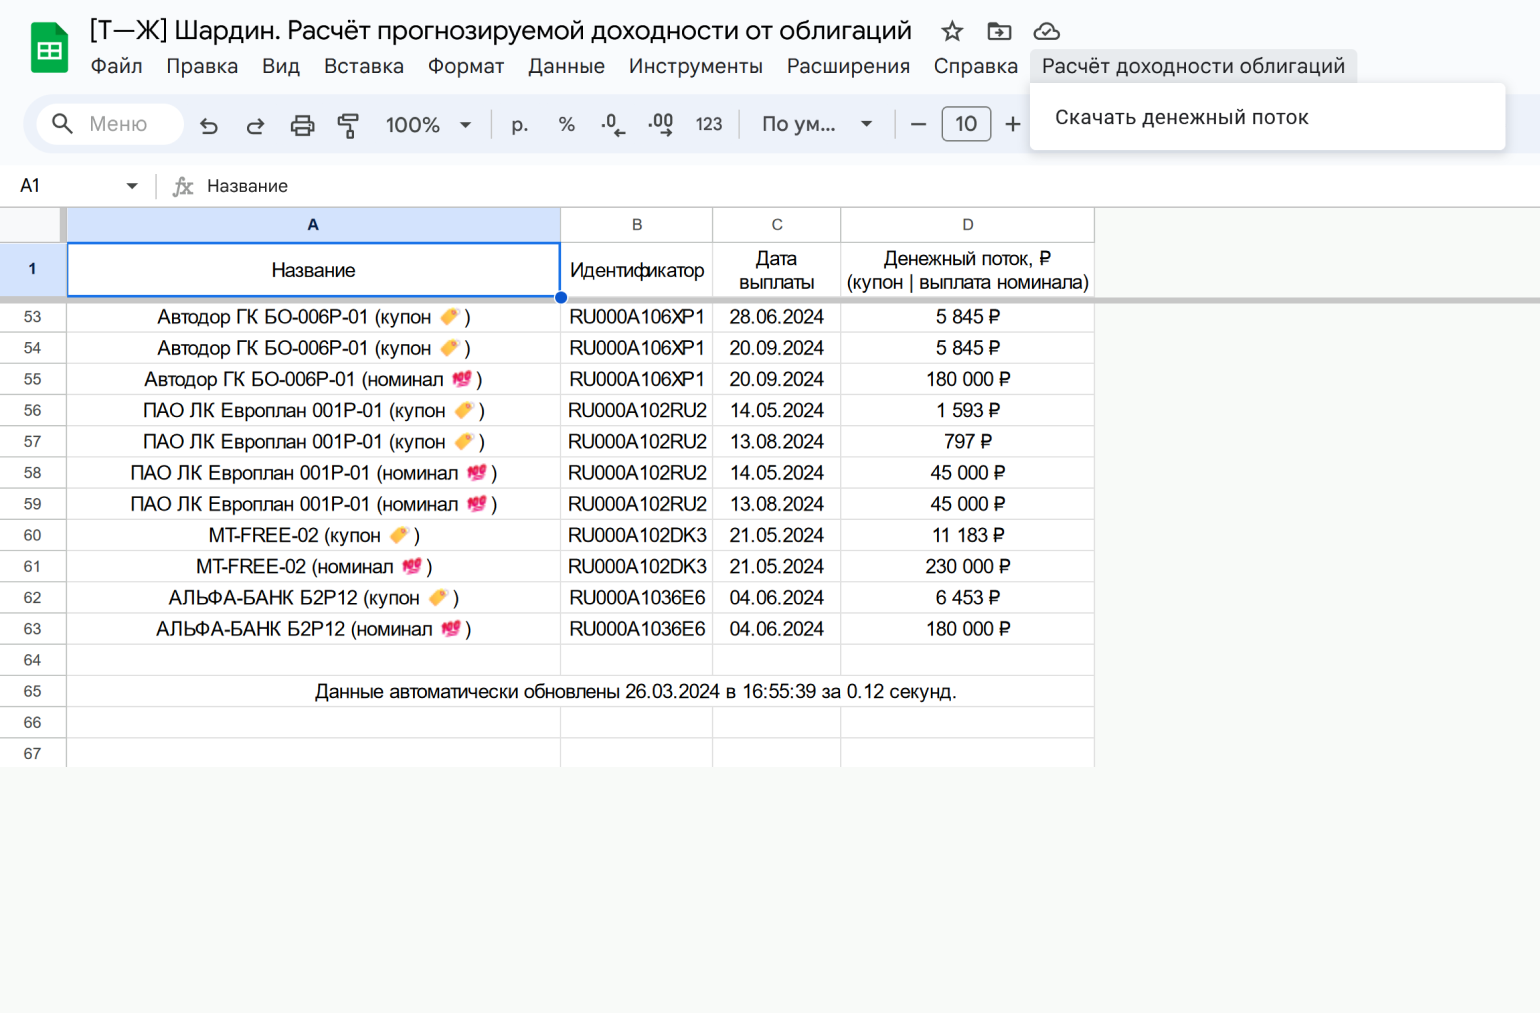The height and width of the screenshot is (1013, 1540).
Task: Select column B header
Action: point(637,225)
